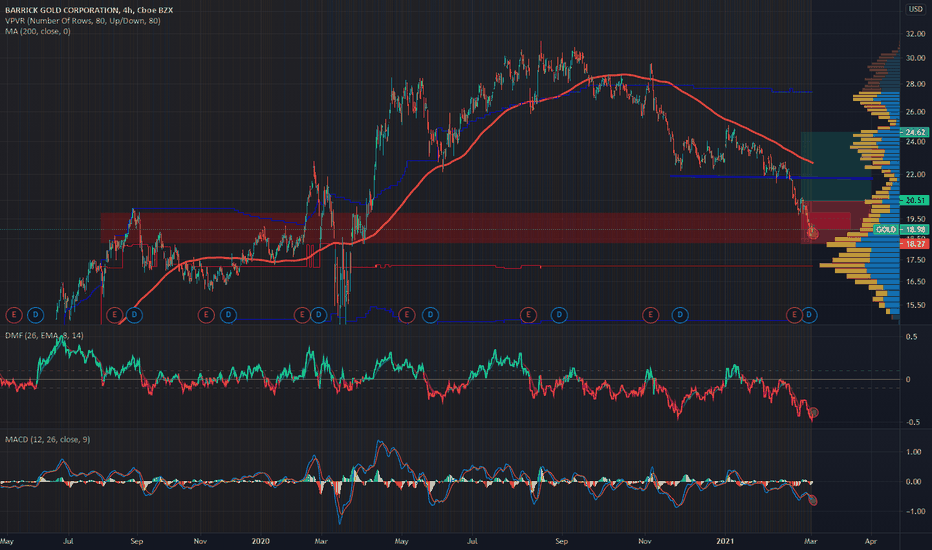
Task: Open earnings E marker between Jul and Sep 2020
Action: pyautogui.click(x=528, y=315)
